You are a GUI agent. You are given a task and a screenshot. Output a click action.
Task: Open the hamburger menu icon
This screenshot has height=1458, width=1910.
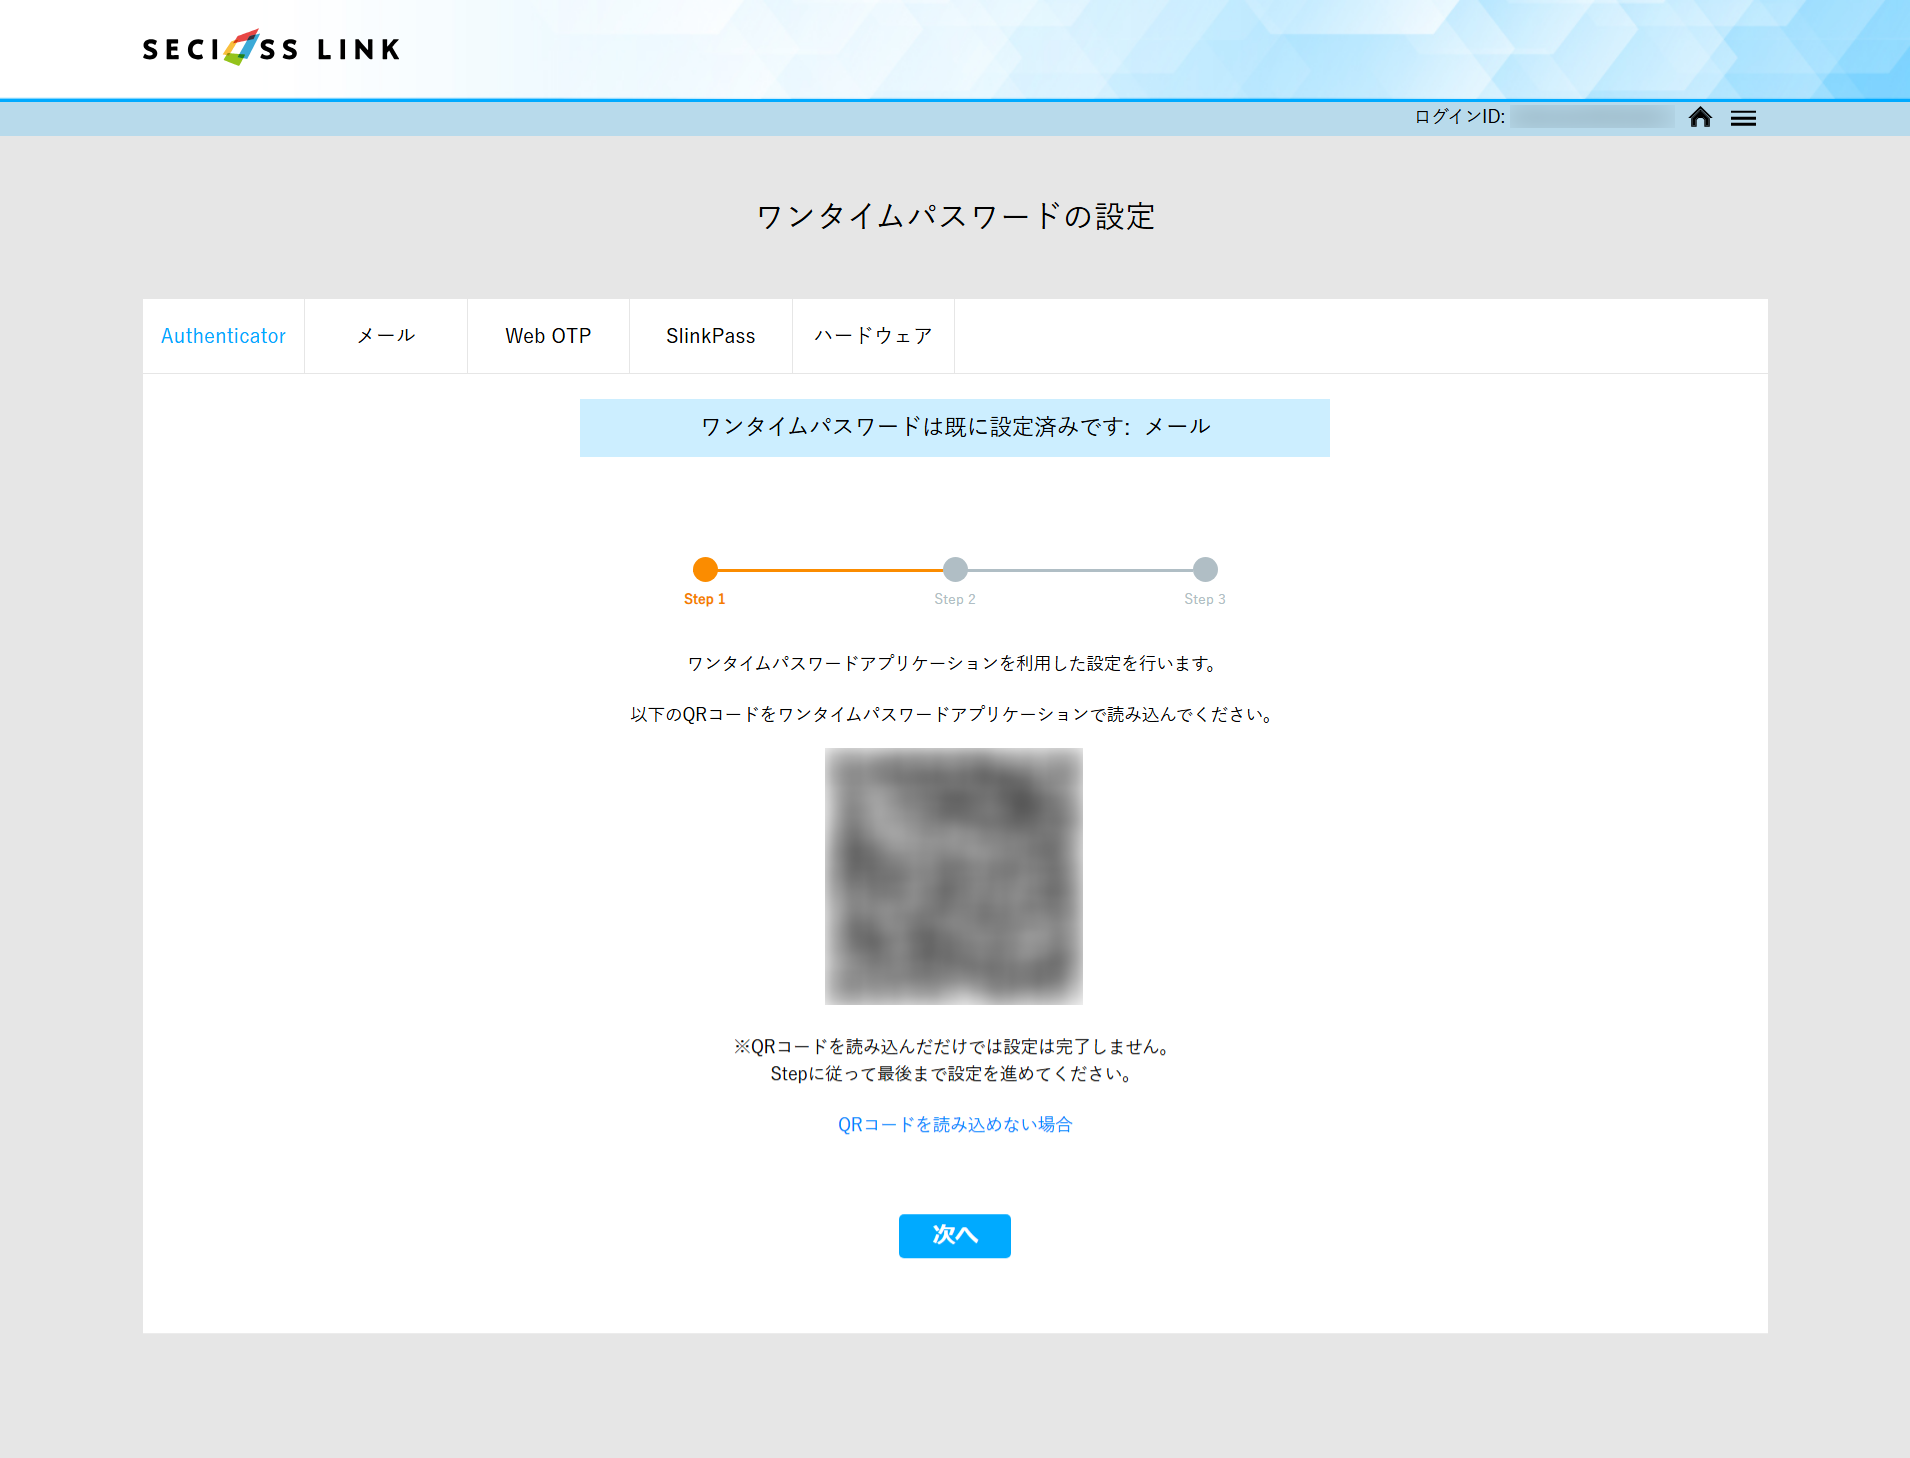(x=1743, y=118)
